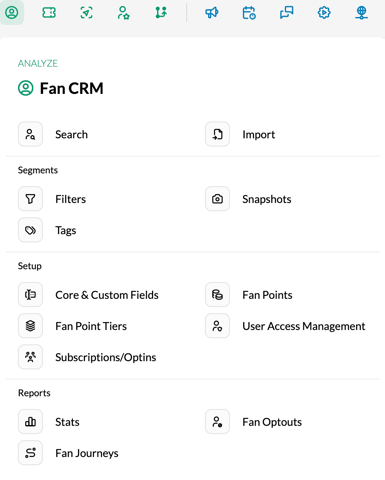Click the Fan Point Tiers stack icon
Viewport: 385px width, 480px height.
click(x=30, y=326)
